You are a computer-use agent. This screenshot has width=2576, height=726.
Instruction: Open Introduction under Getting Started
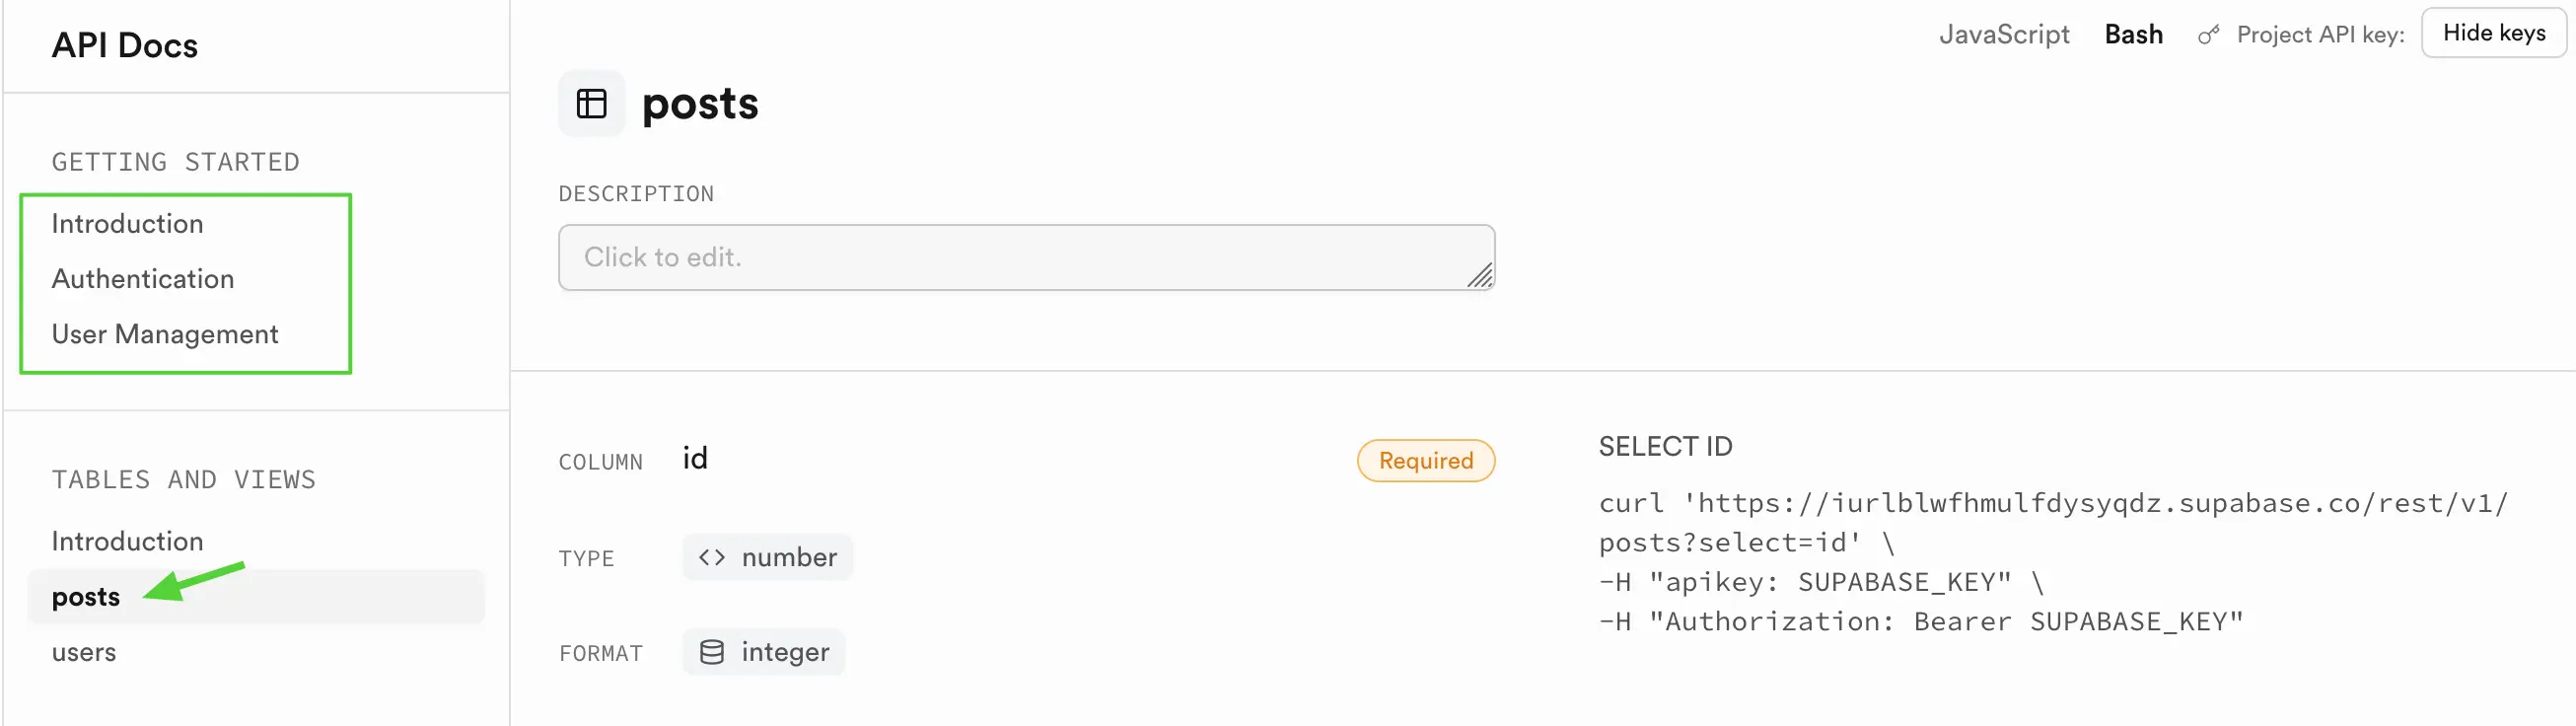click(x=127, y=223)
